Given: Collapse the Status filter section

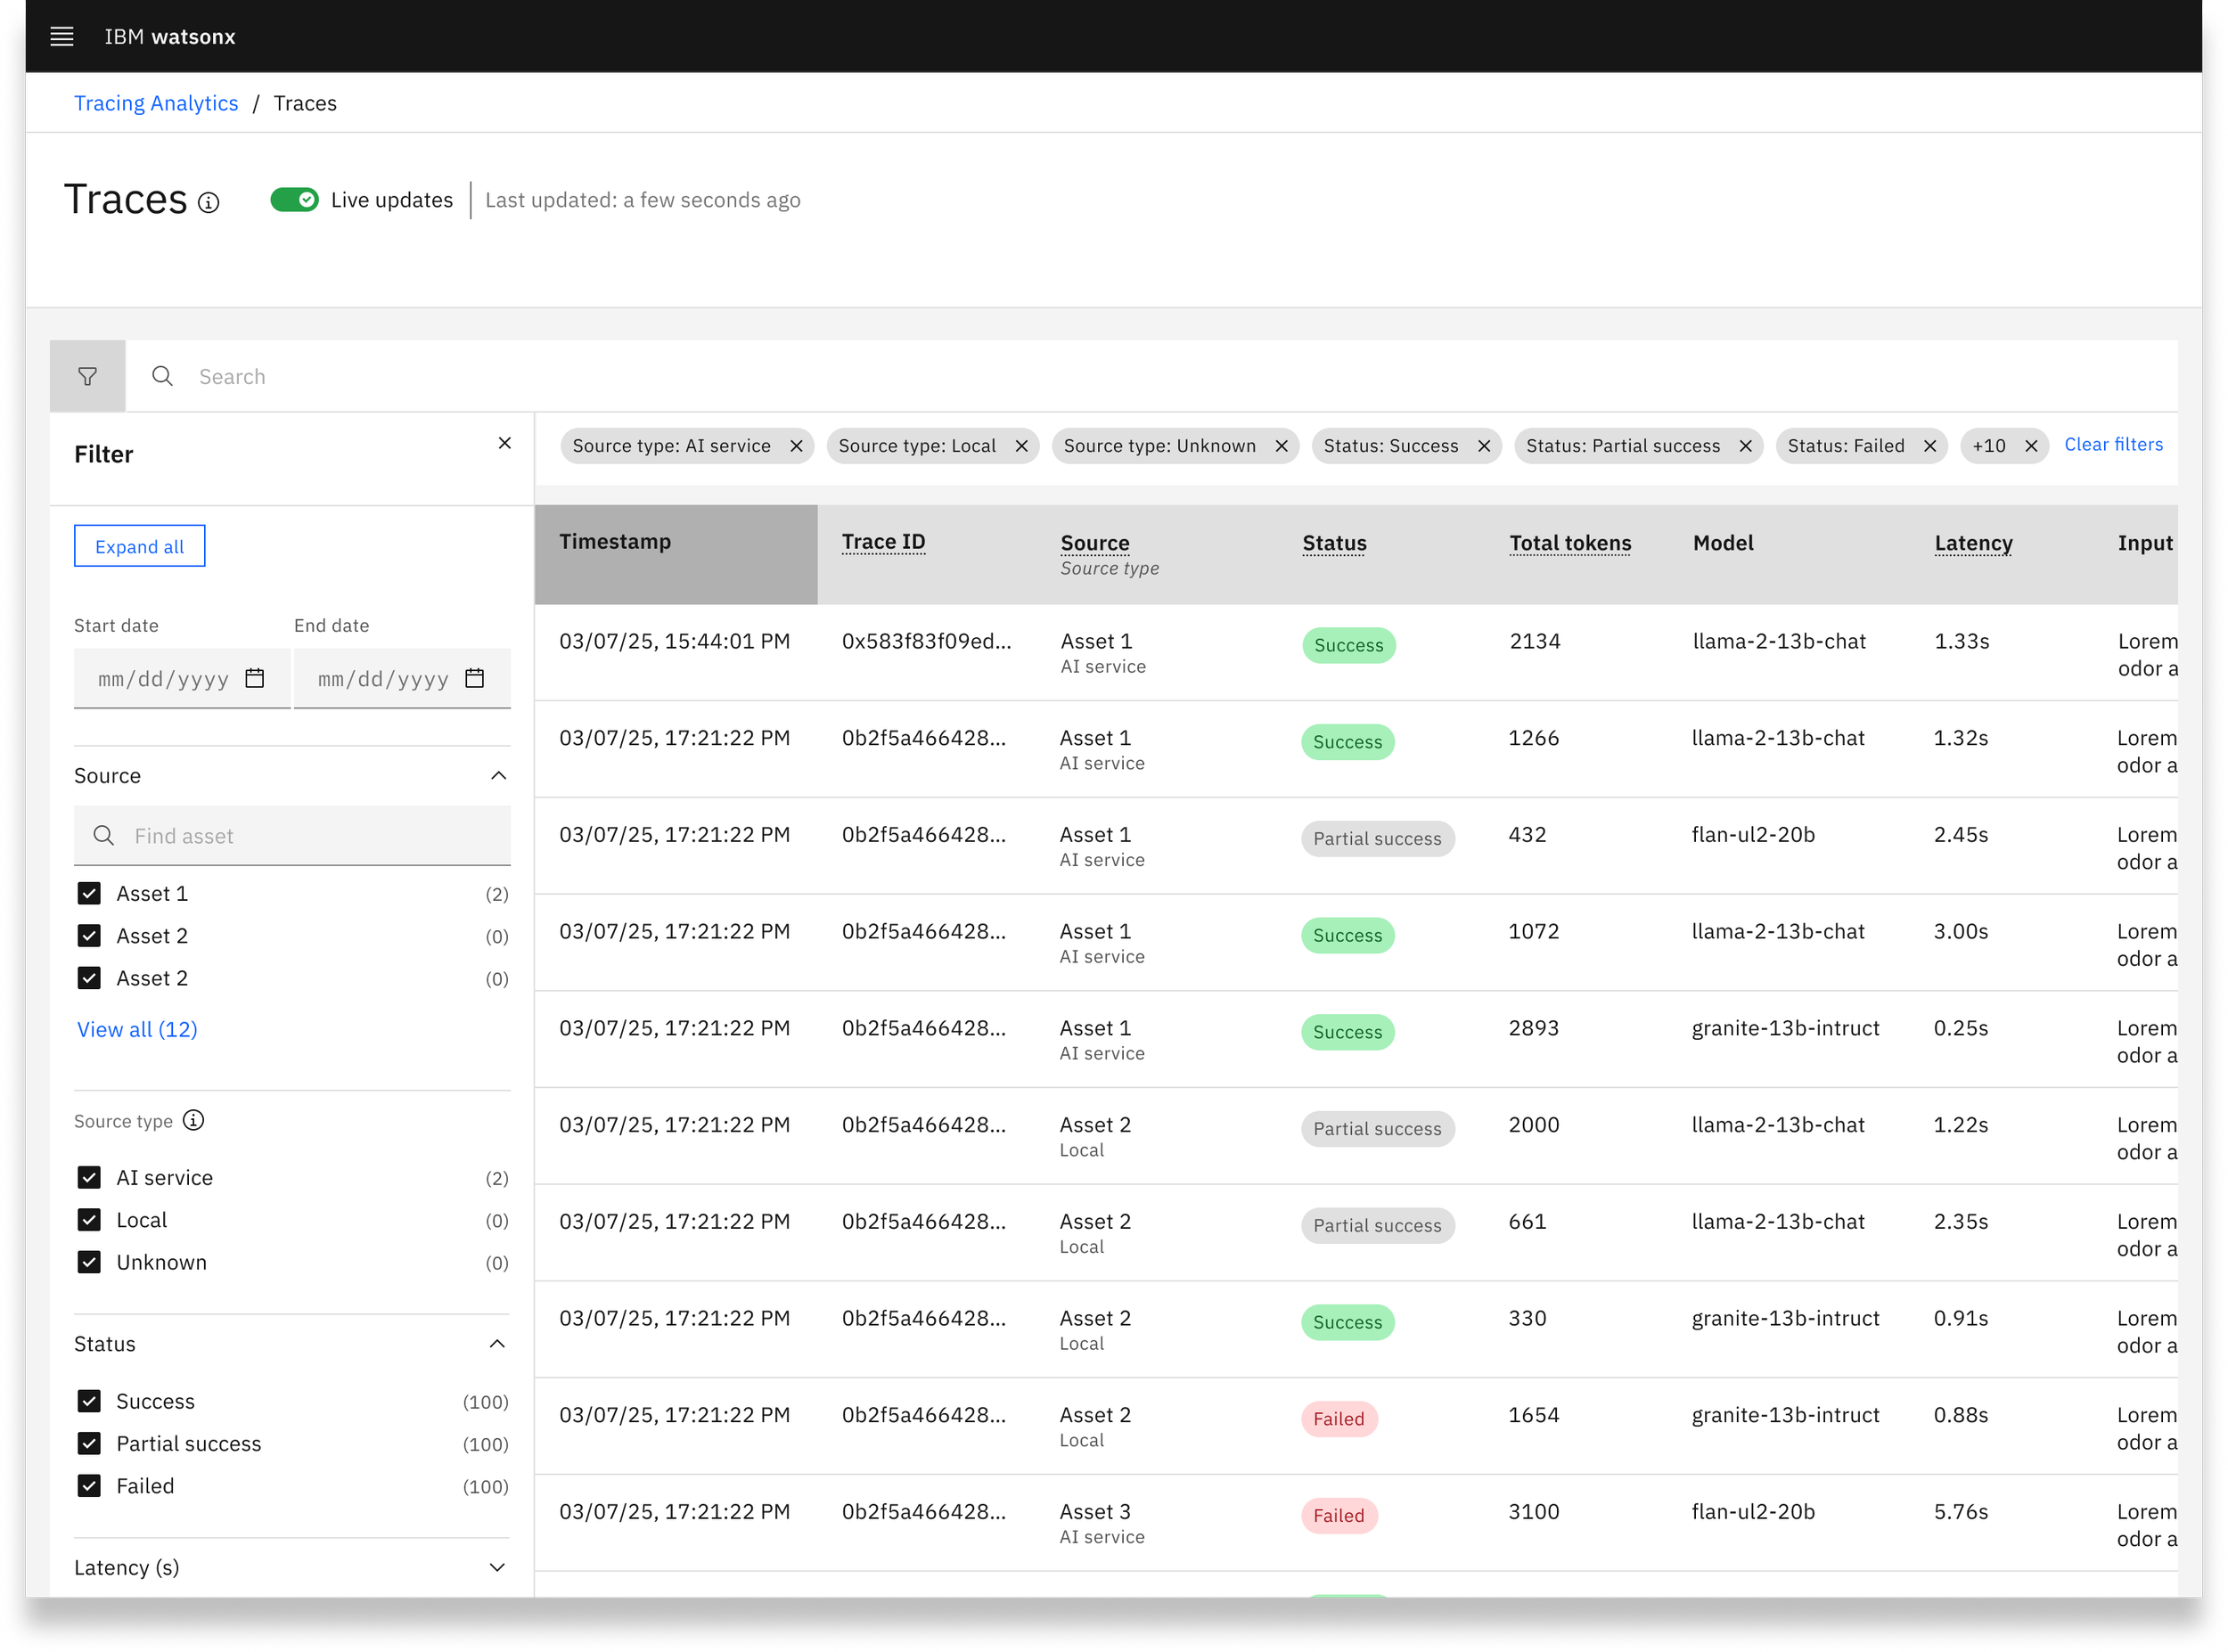Looking at the screenshot, I should [498, 1345].
